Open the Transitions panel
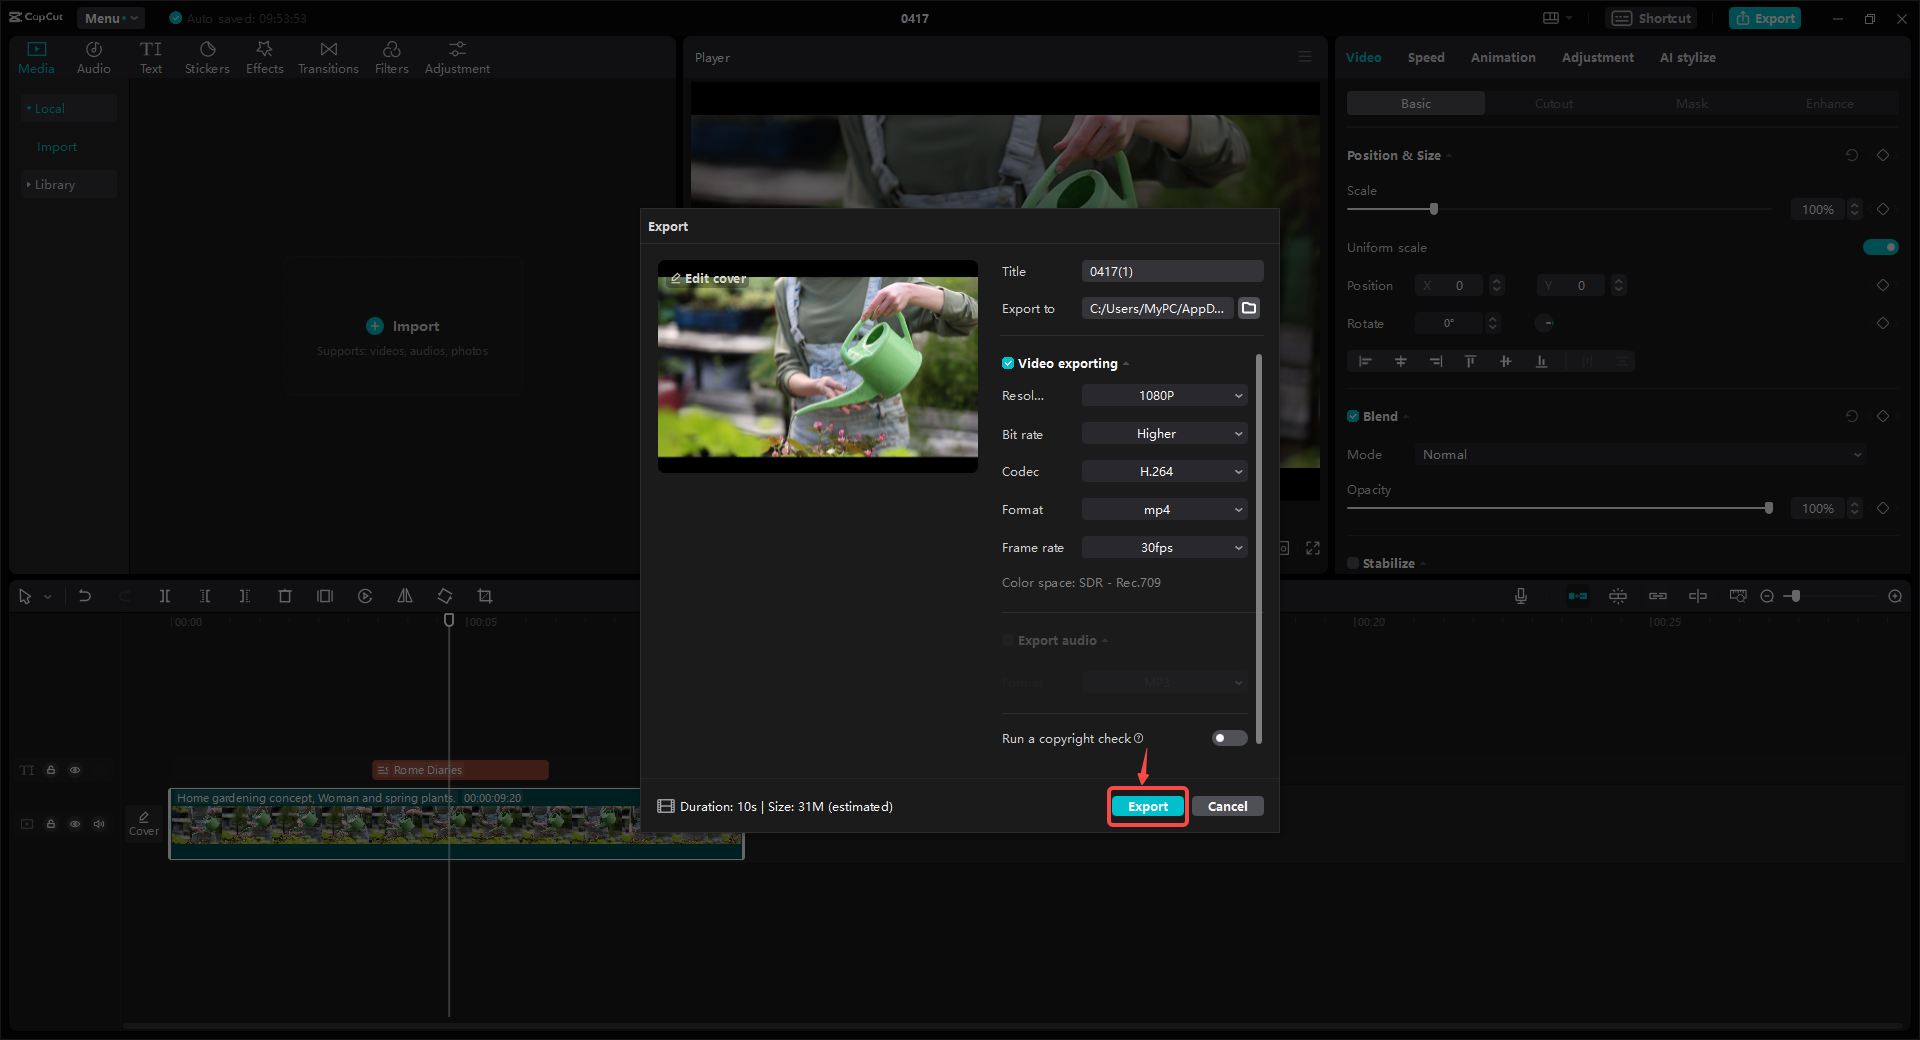 click(x=328, y=56)
